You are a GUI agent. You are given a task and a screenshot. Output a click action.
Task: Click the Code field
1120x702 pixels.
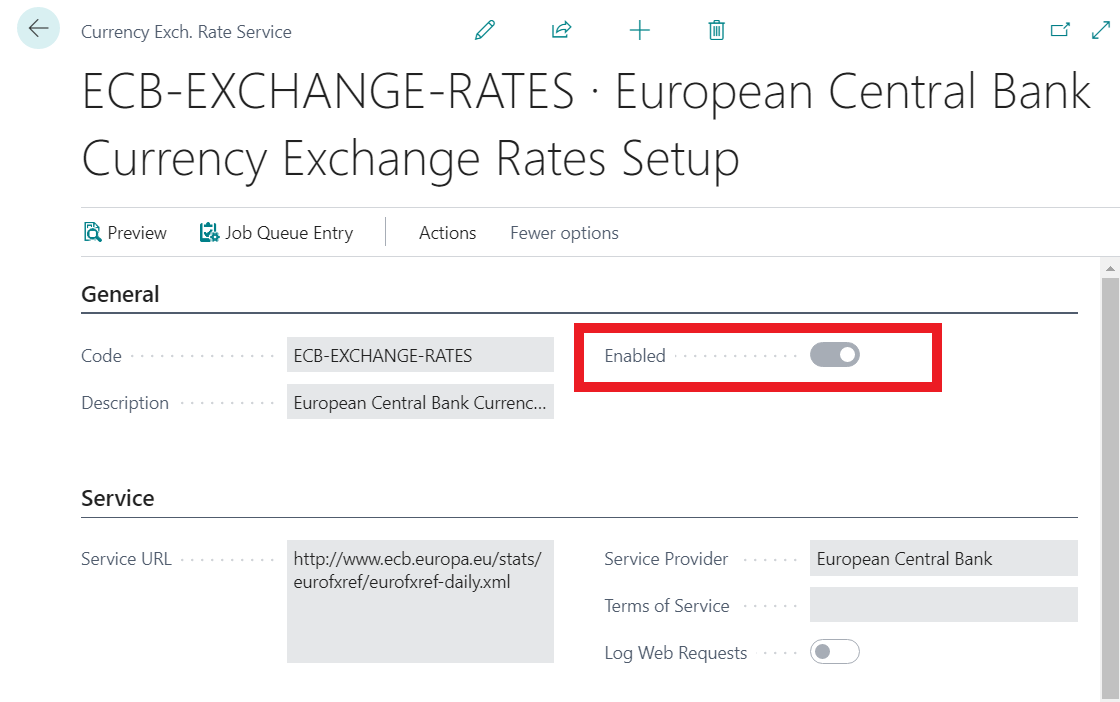click(x=420, y=355)
